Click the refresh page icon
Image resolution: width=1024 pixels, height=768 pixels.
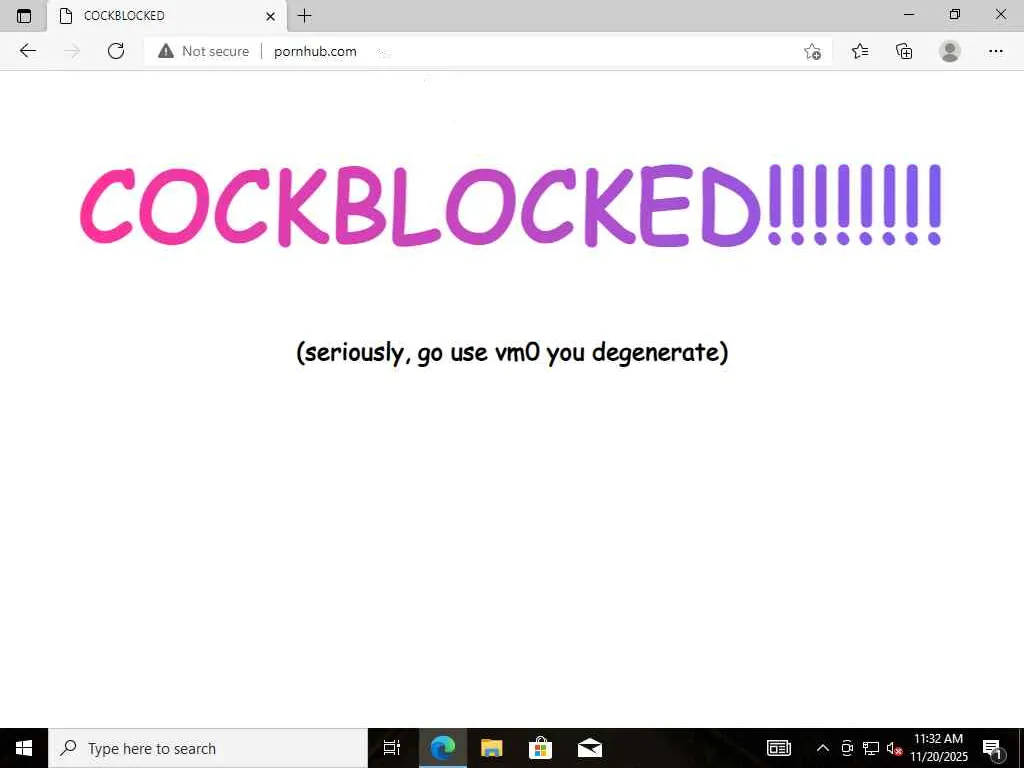click(x=116, y=51)
